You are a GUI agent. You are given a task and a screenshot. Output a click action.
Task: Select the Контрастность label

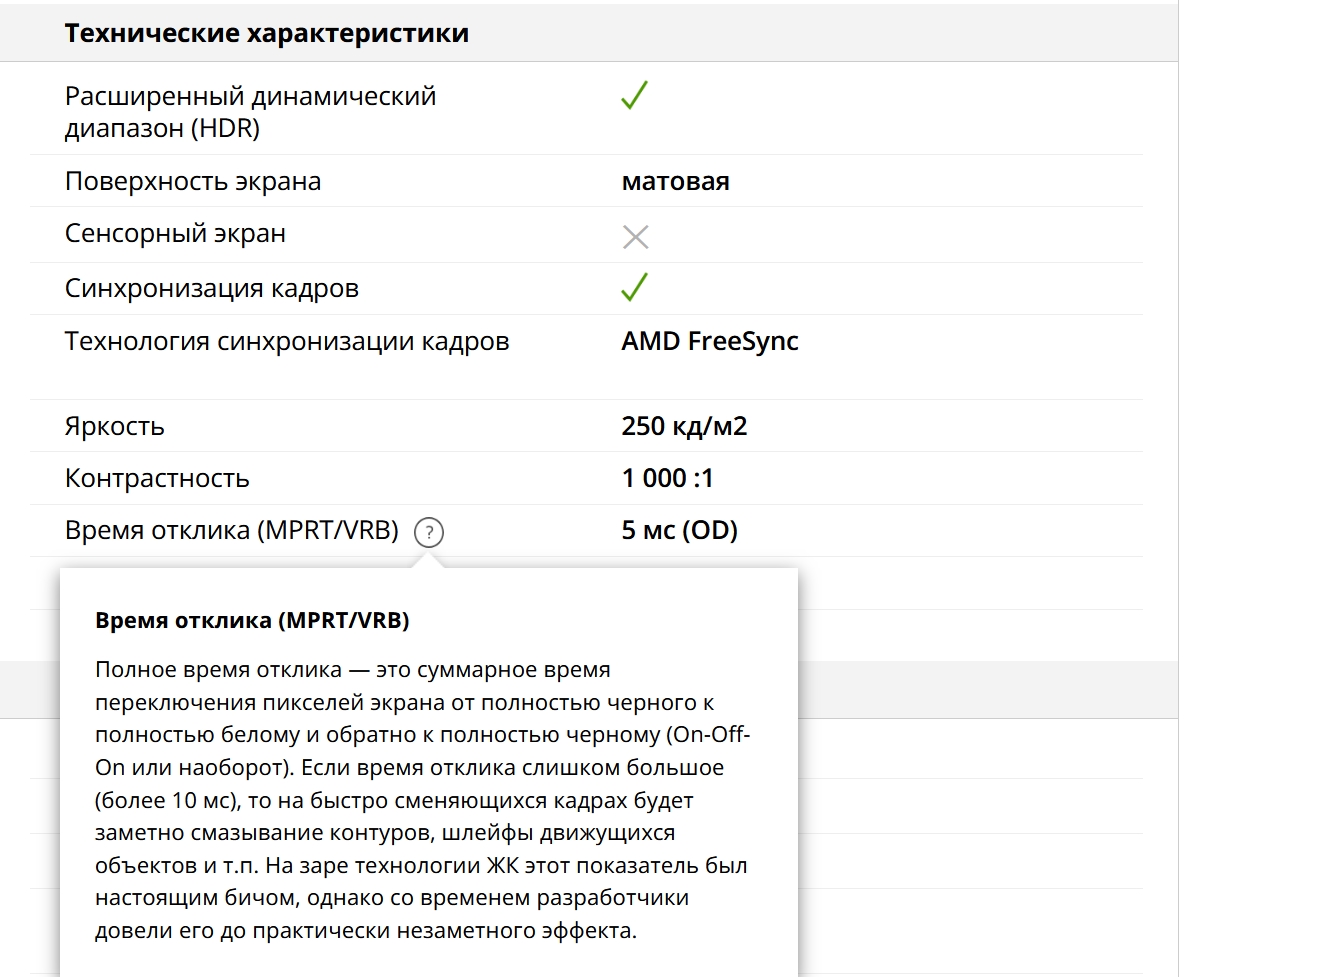click(x=157, y=478)
